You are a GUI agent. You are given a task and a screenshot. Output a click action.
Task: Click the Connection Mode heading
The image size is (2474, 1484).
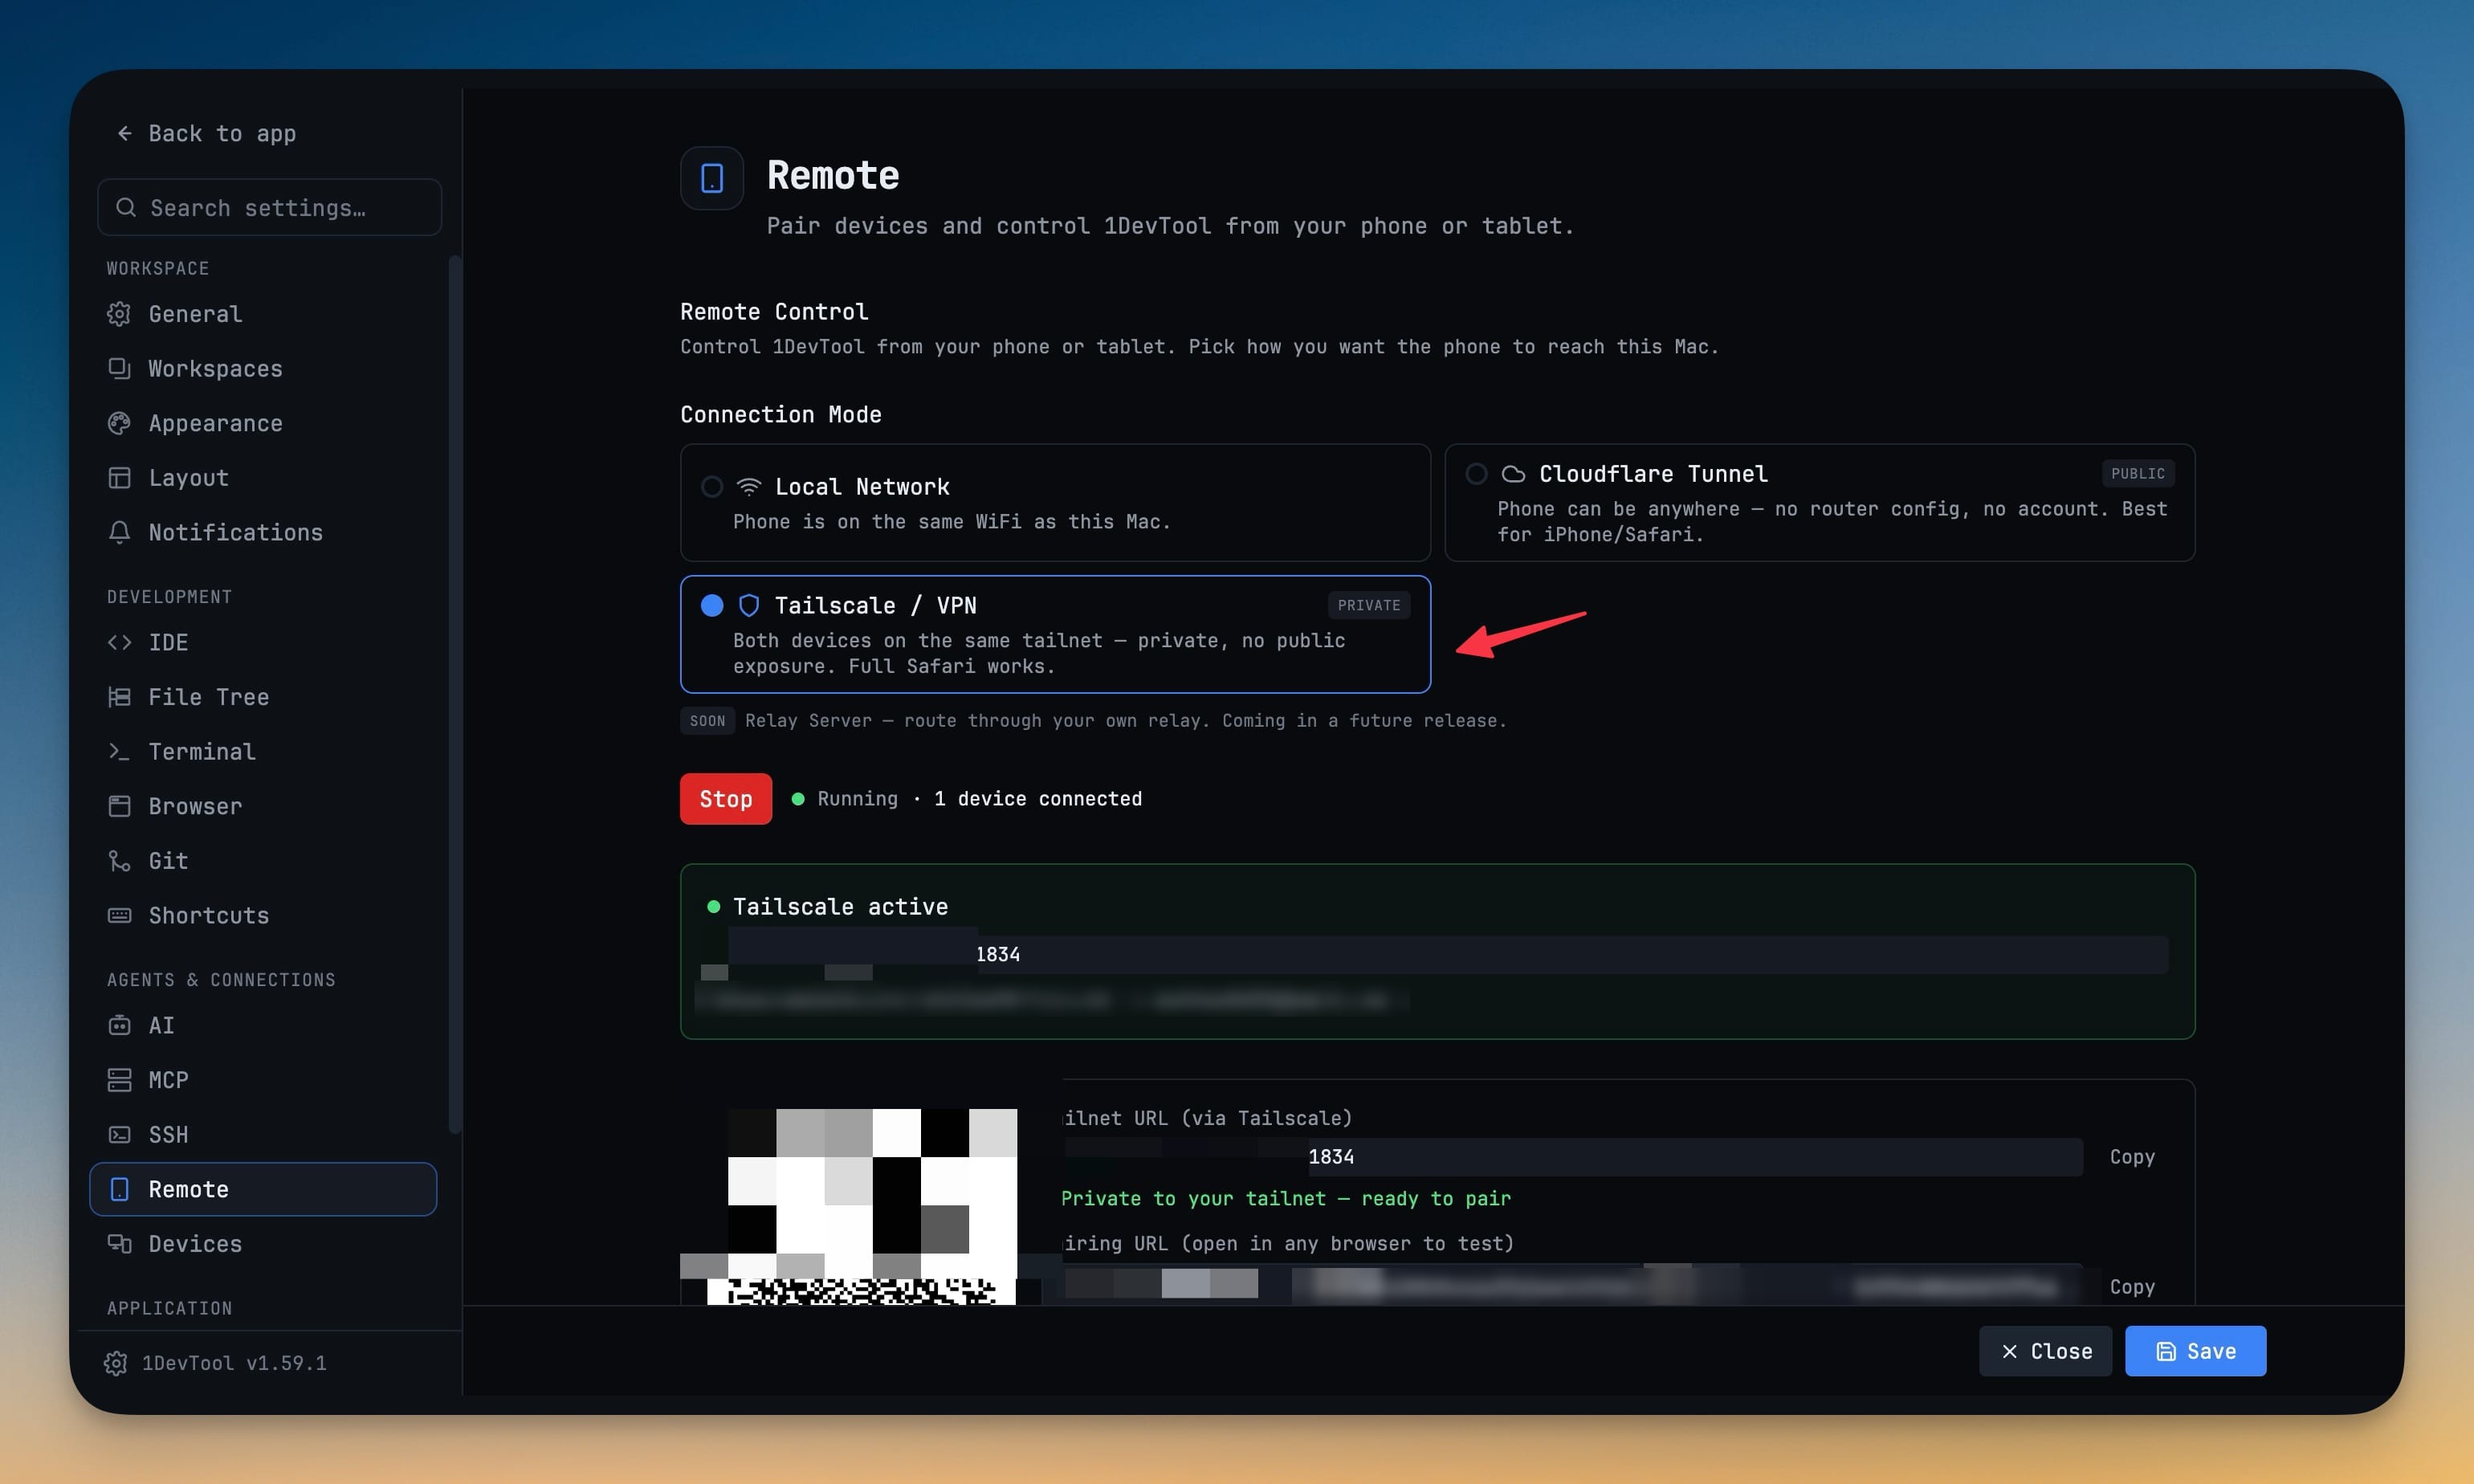click(x=780, y=414)
